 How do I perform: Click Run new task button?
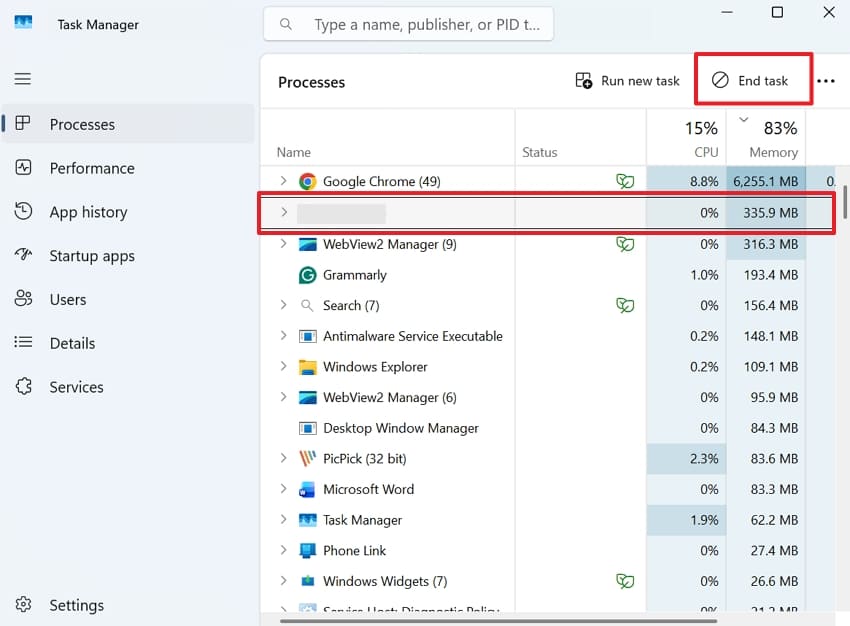tap(627, 81)
